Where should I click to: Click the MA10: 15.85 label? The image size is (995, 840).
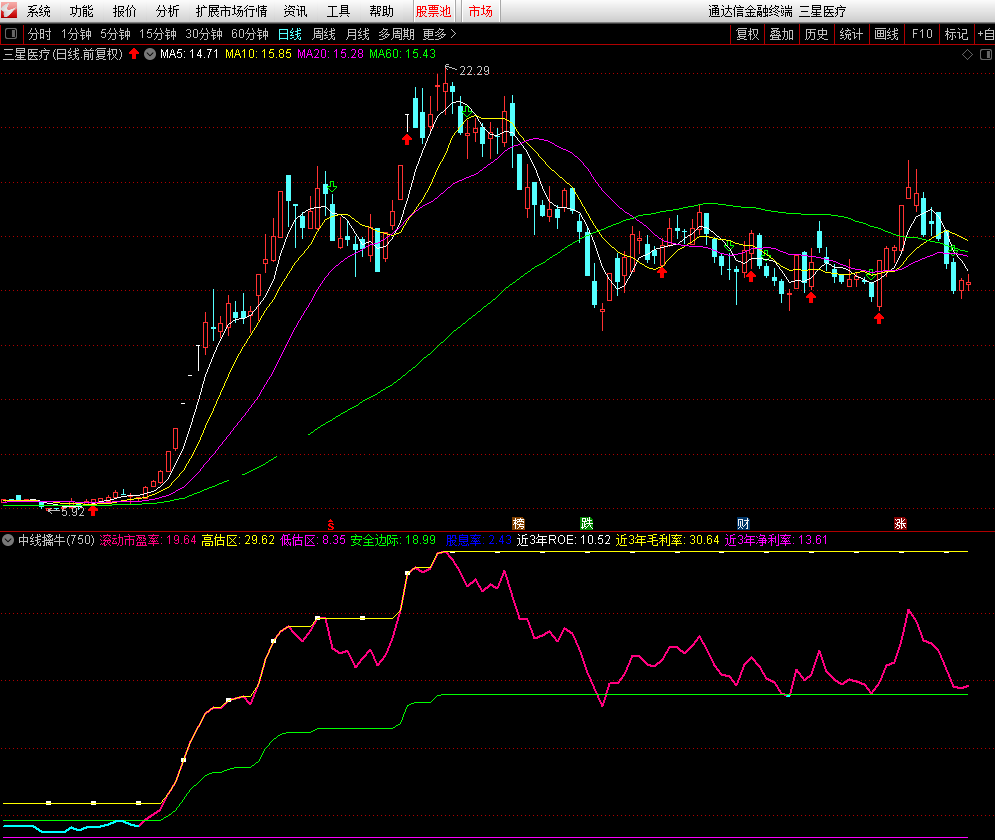pyautogui.click(x=258, y=54)
